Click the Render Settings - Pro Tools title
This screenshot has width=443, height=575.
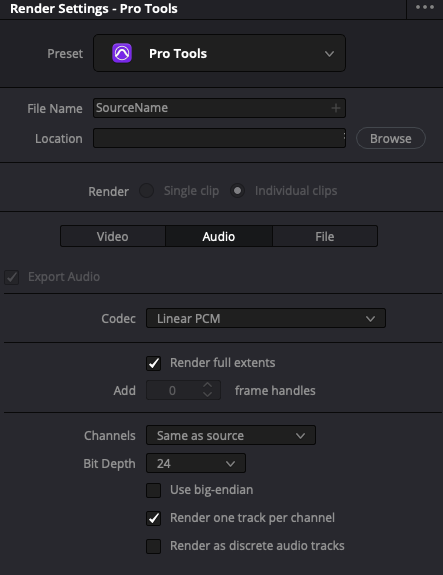pos(94,8)
